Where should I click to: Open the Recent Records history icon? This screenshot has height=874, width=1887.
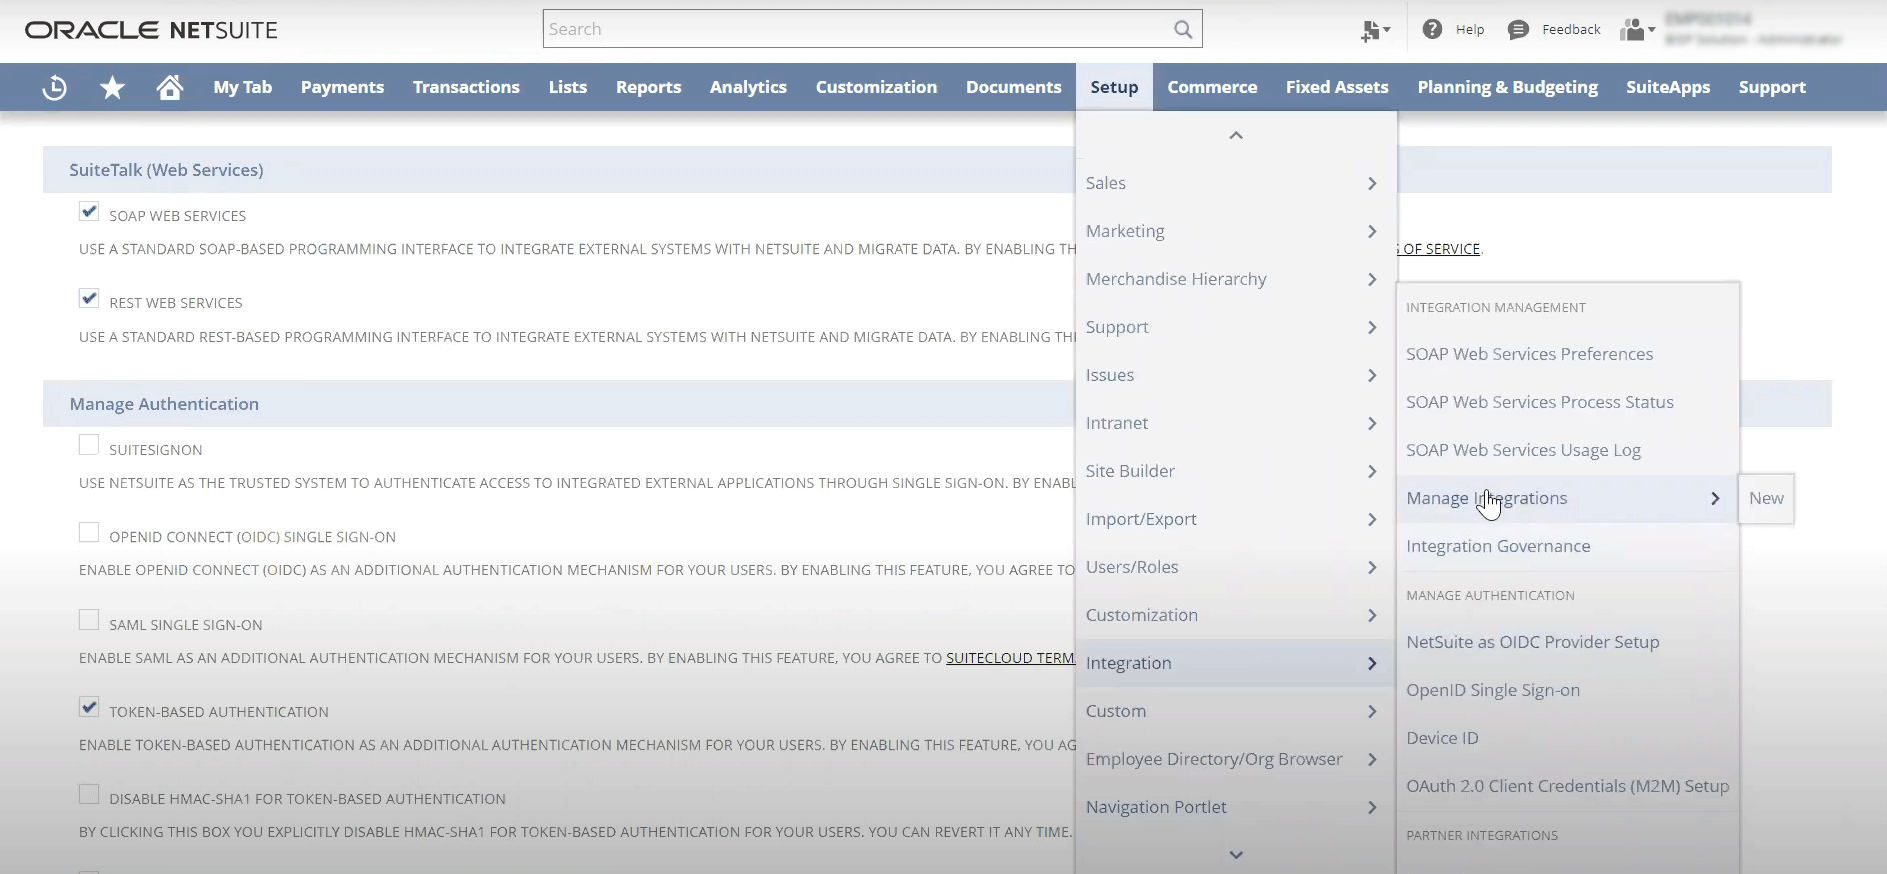[54, 88]
